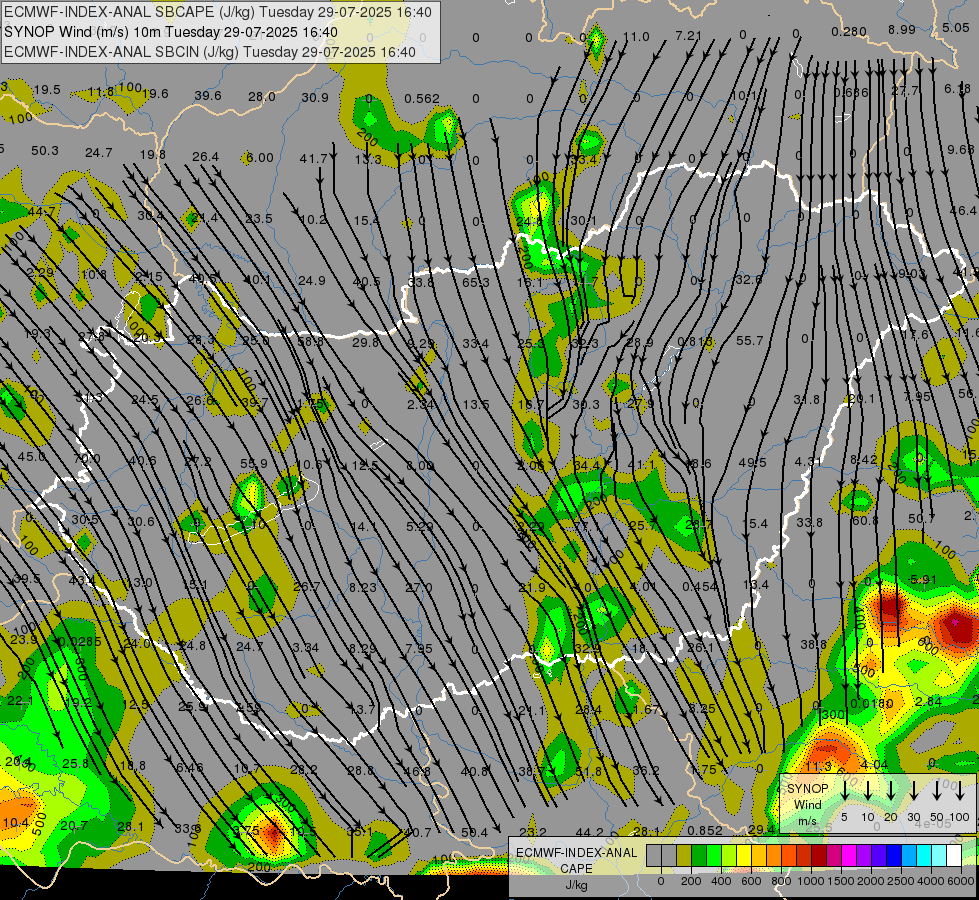Click the 50 m/s wind arrow in legend

(x=937, y=791)
